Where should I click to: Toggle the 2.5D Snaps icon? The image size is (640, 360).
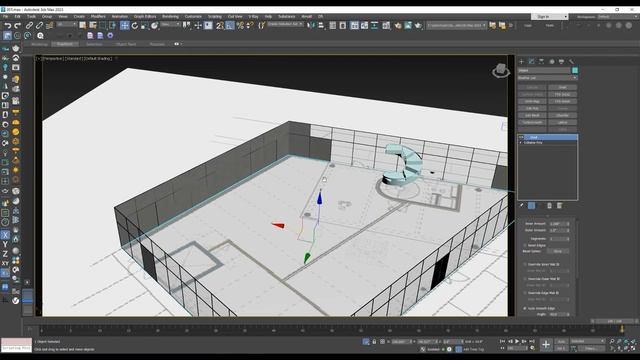click(220, 26)
